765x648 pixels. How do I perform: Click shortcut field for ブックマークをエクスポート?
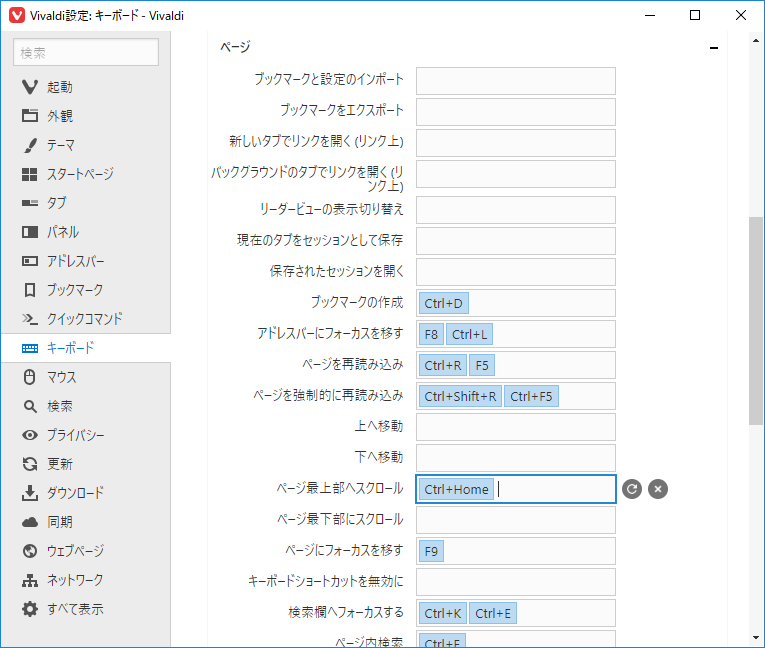[x=516, y=112]
